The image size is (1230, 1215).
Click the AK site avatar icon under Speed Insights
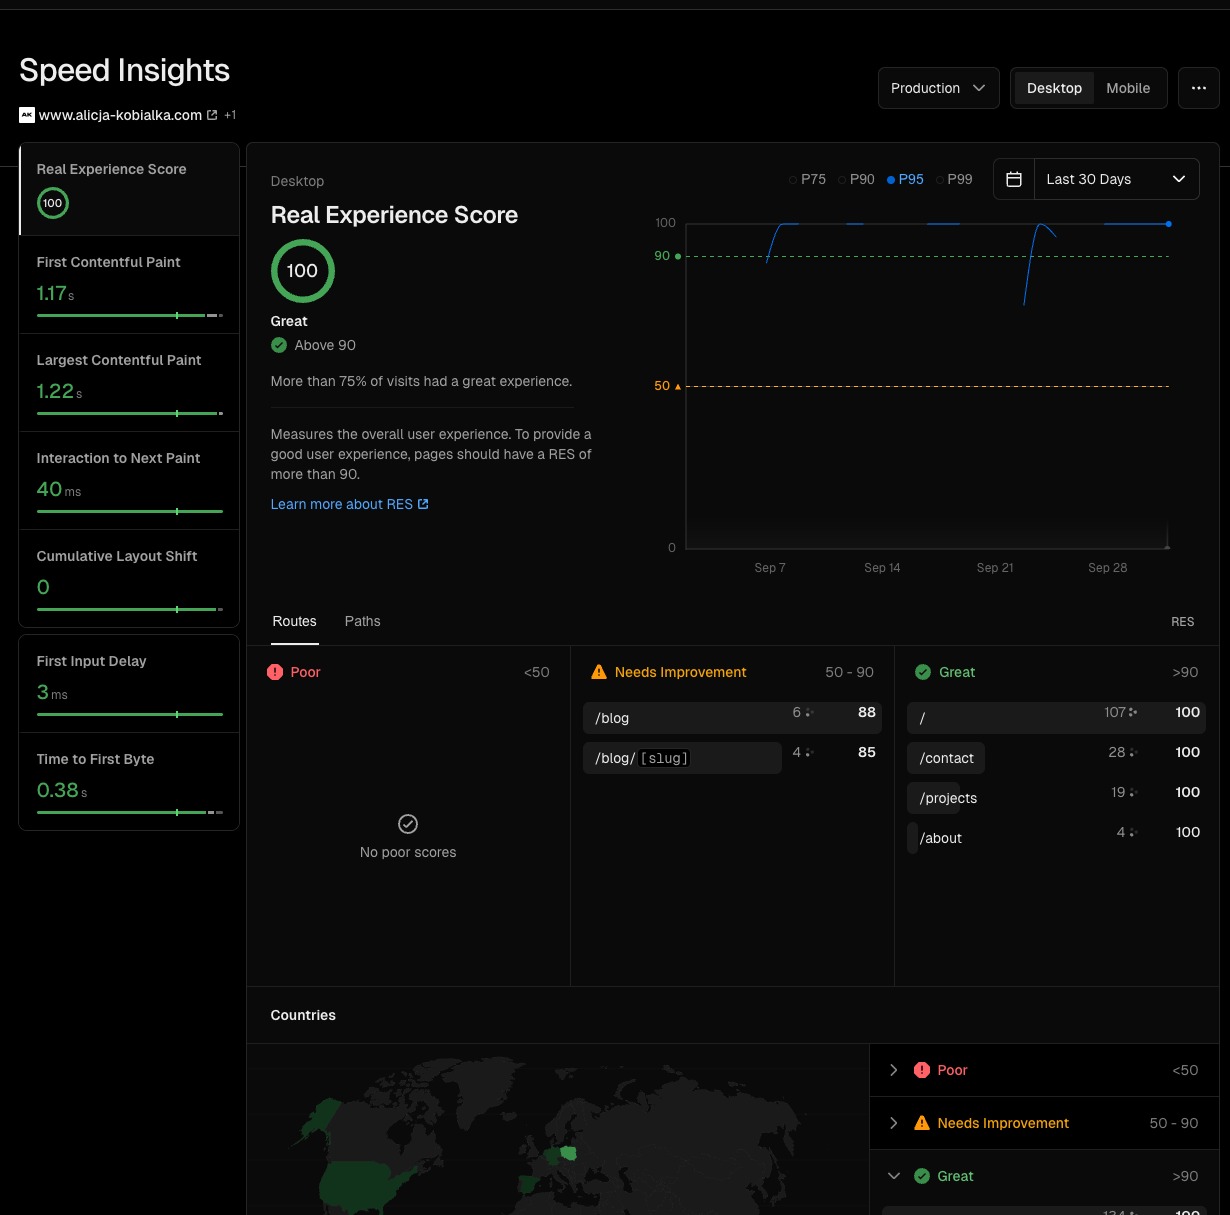point(26,115)
